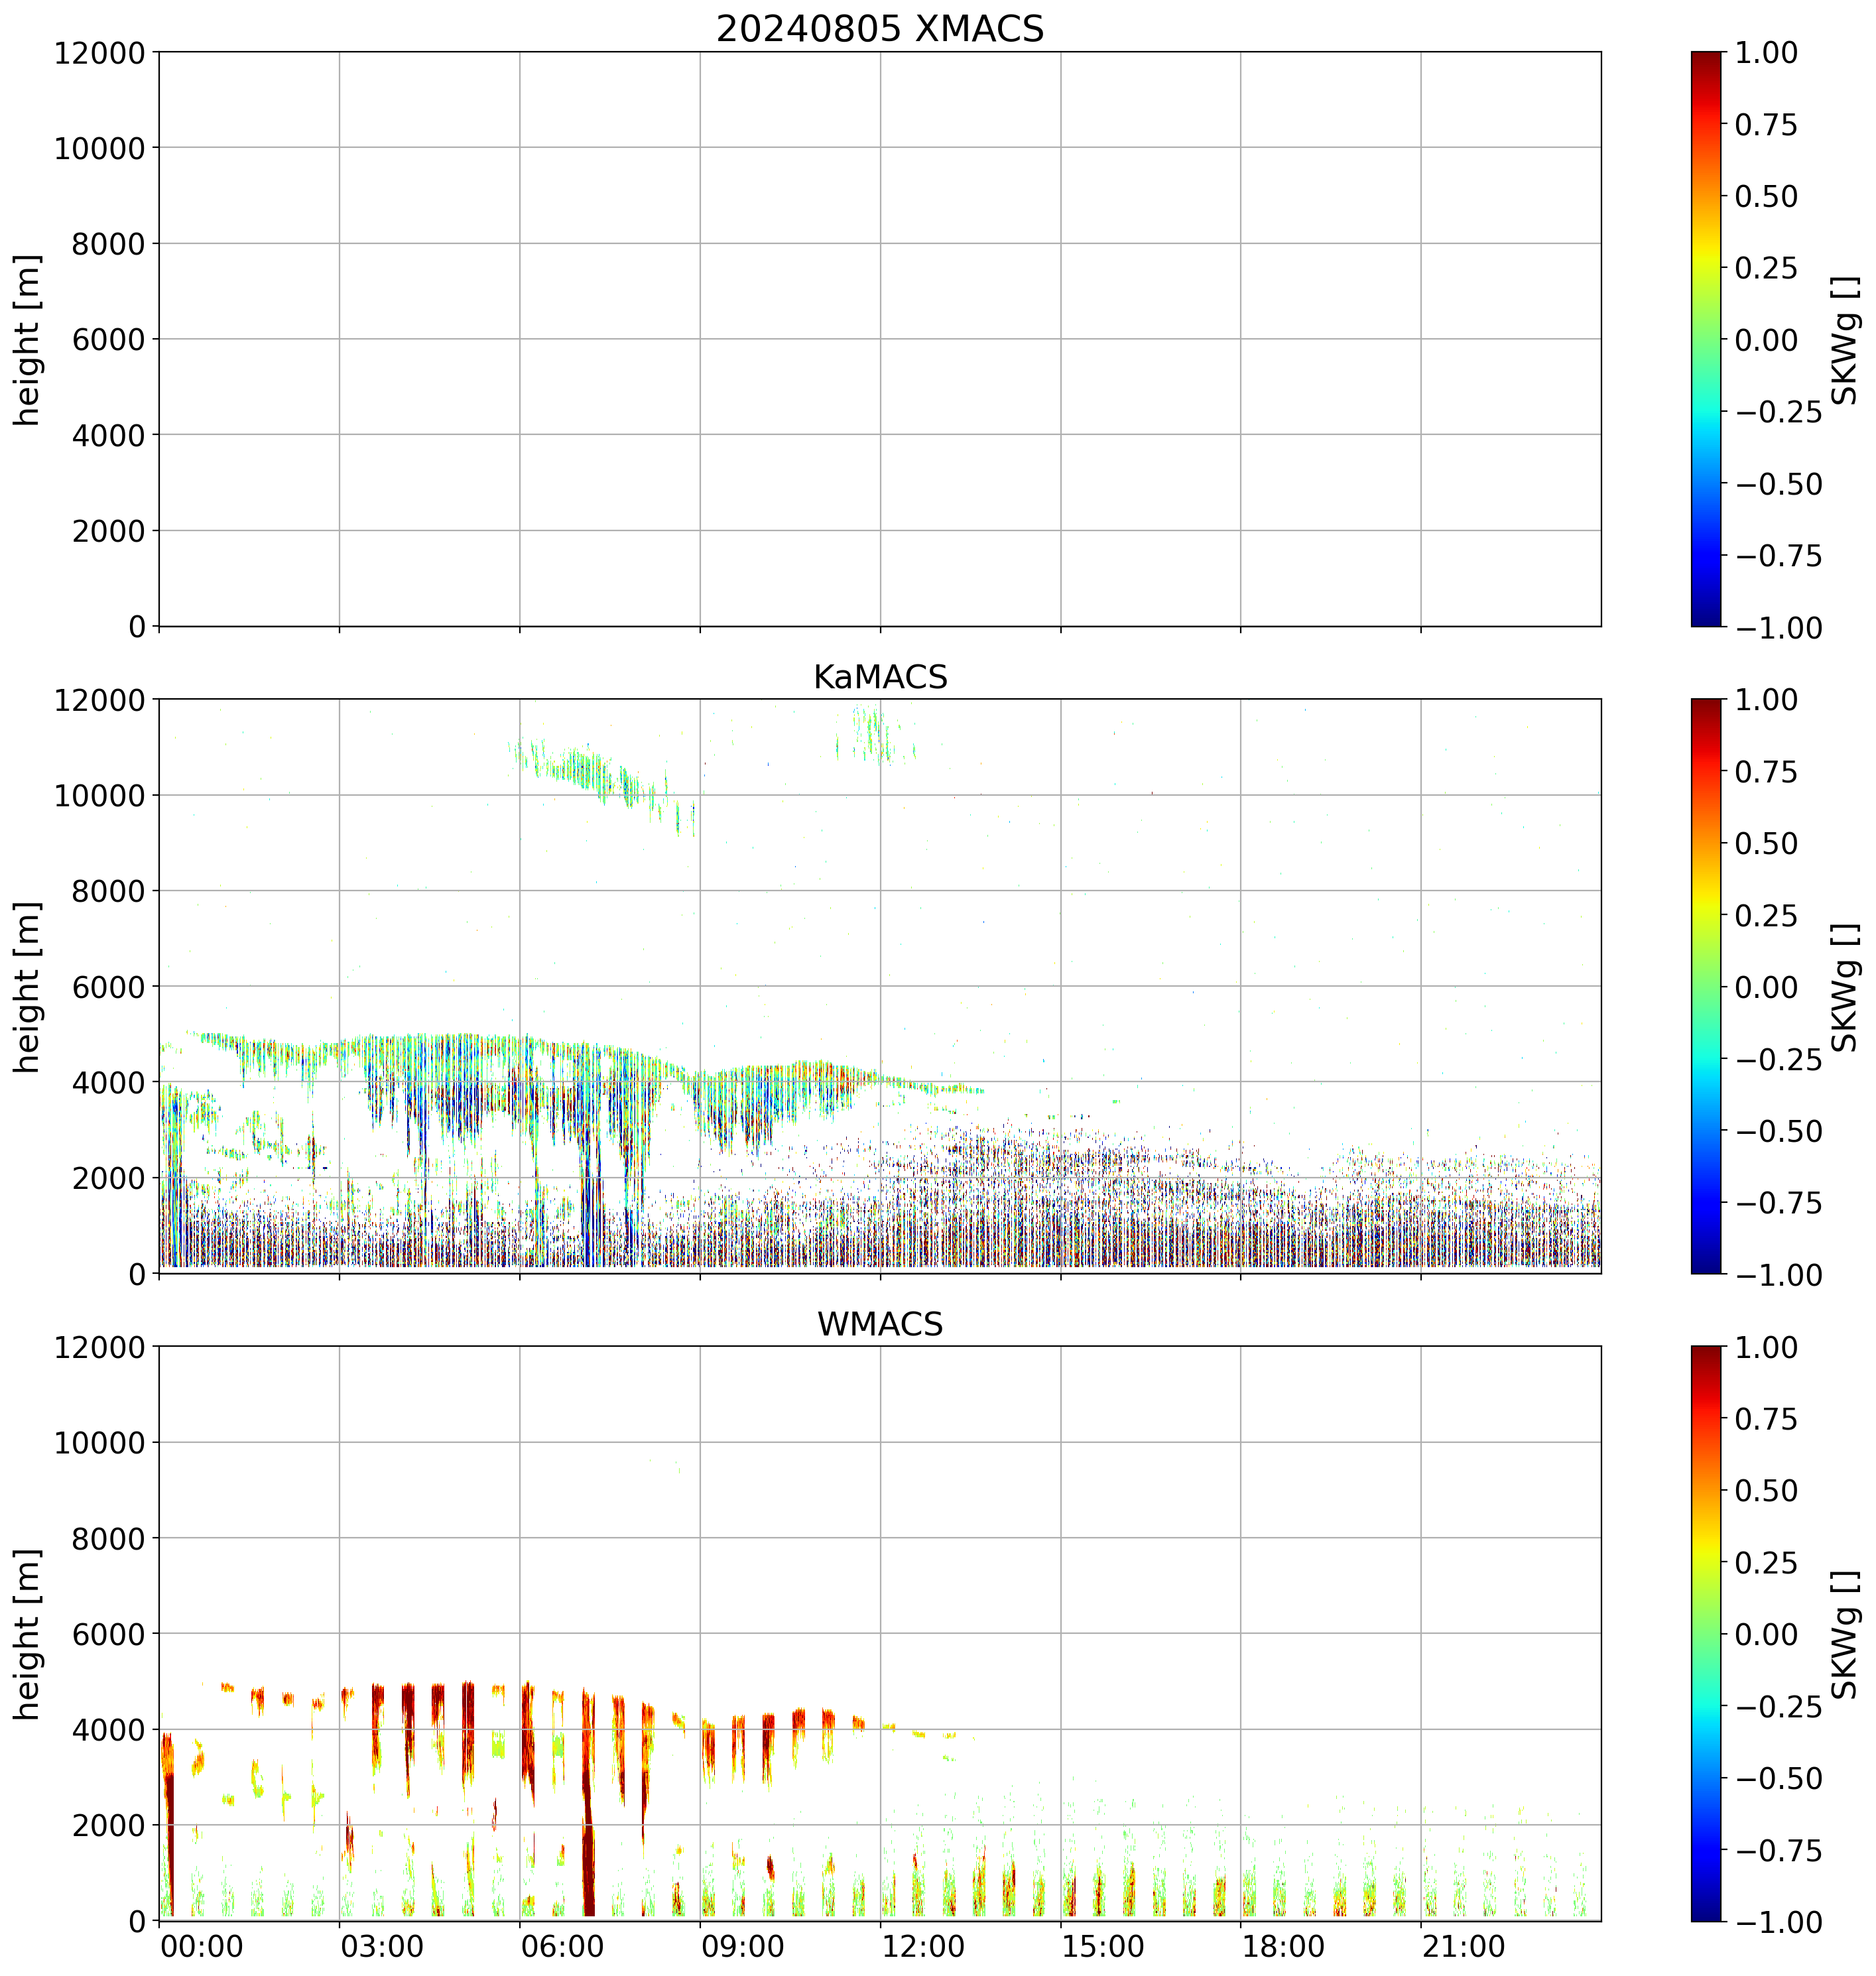
Task: Click the KaMACS panel colorbar
Action: click(1706, 986)
